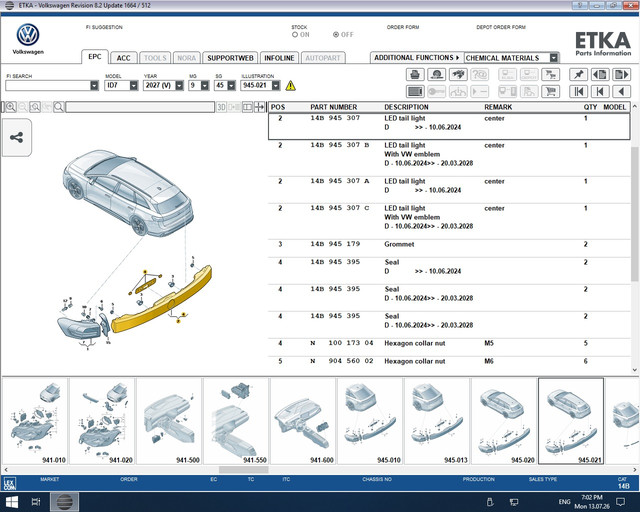Click the yellow warning triangle icon

[x=290, y=86]
